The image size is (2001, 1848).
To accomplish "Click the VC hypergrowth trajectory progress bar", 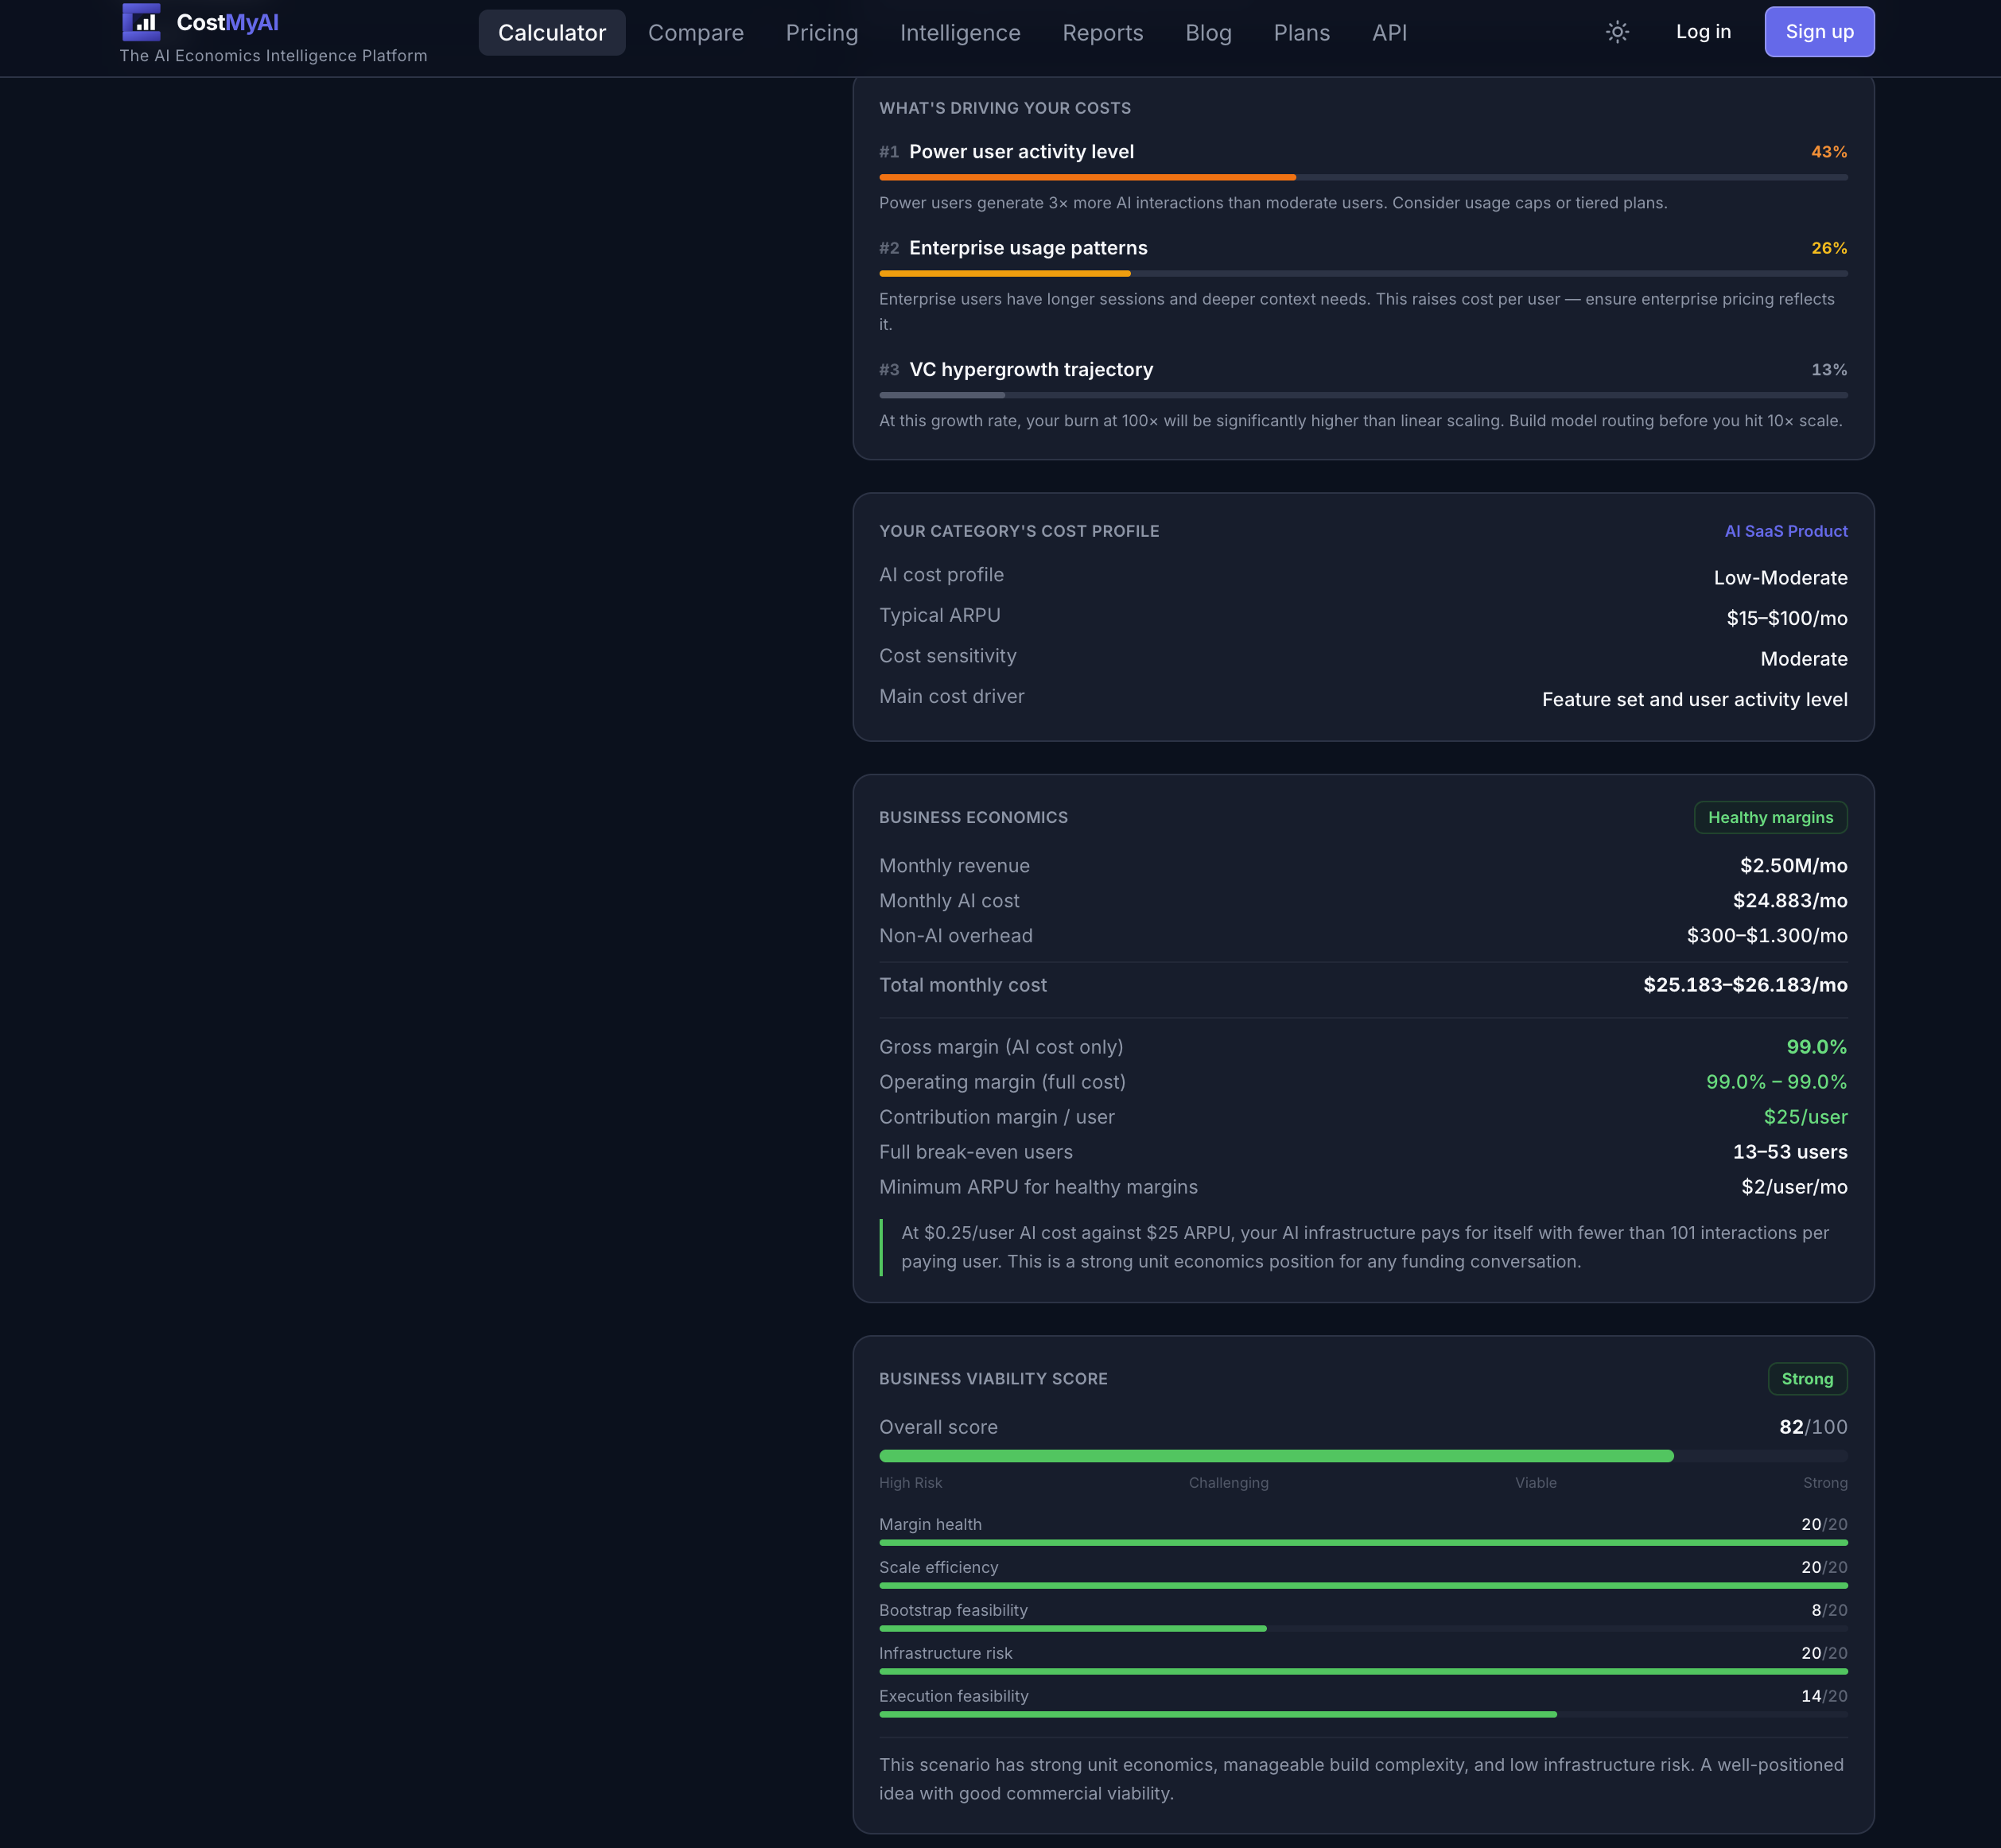I will pos(1363,395).
